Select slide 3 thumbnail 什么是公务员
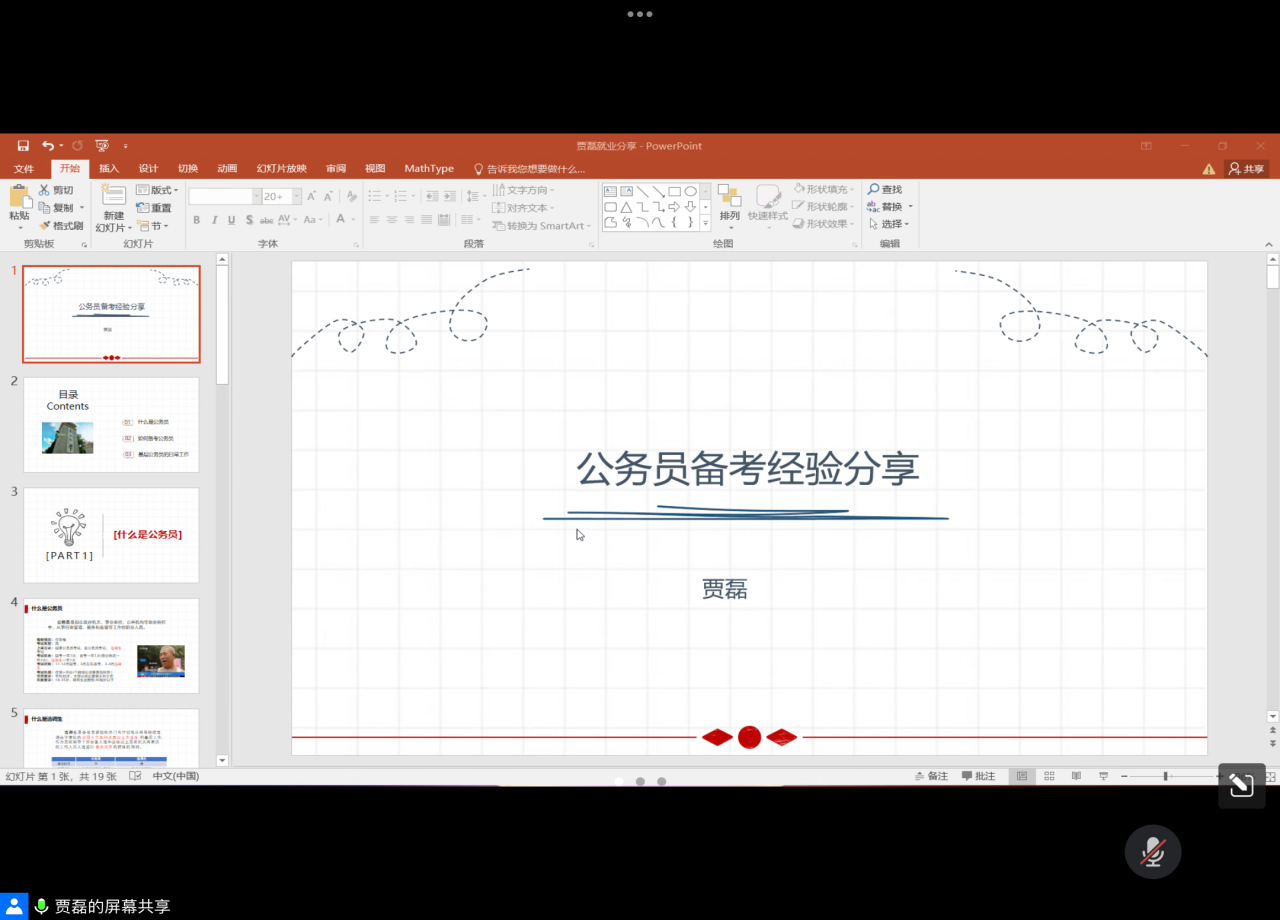This screenshot has width=1280, height=920. [111, 535]
